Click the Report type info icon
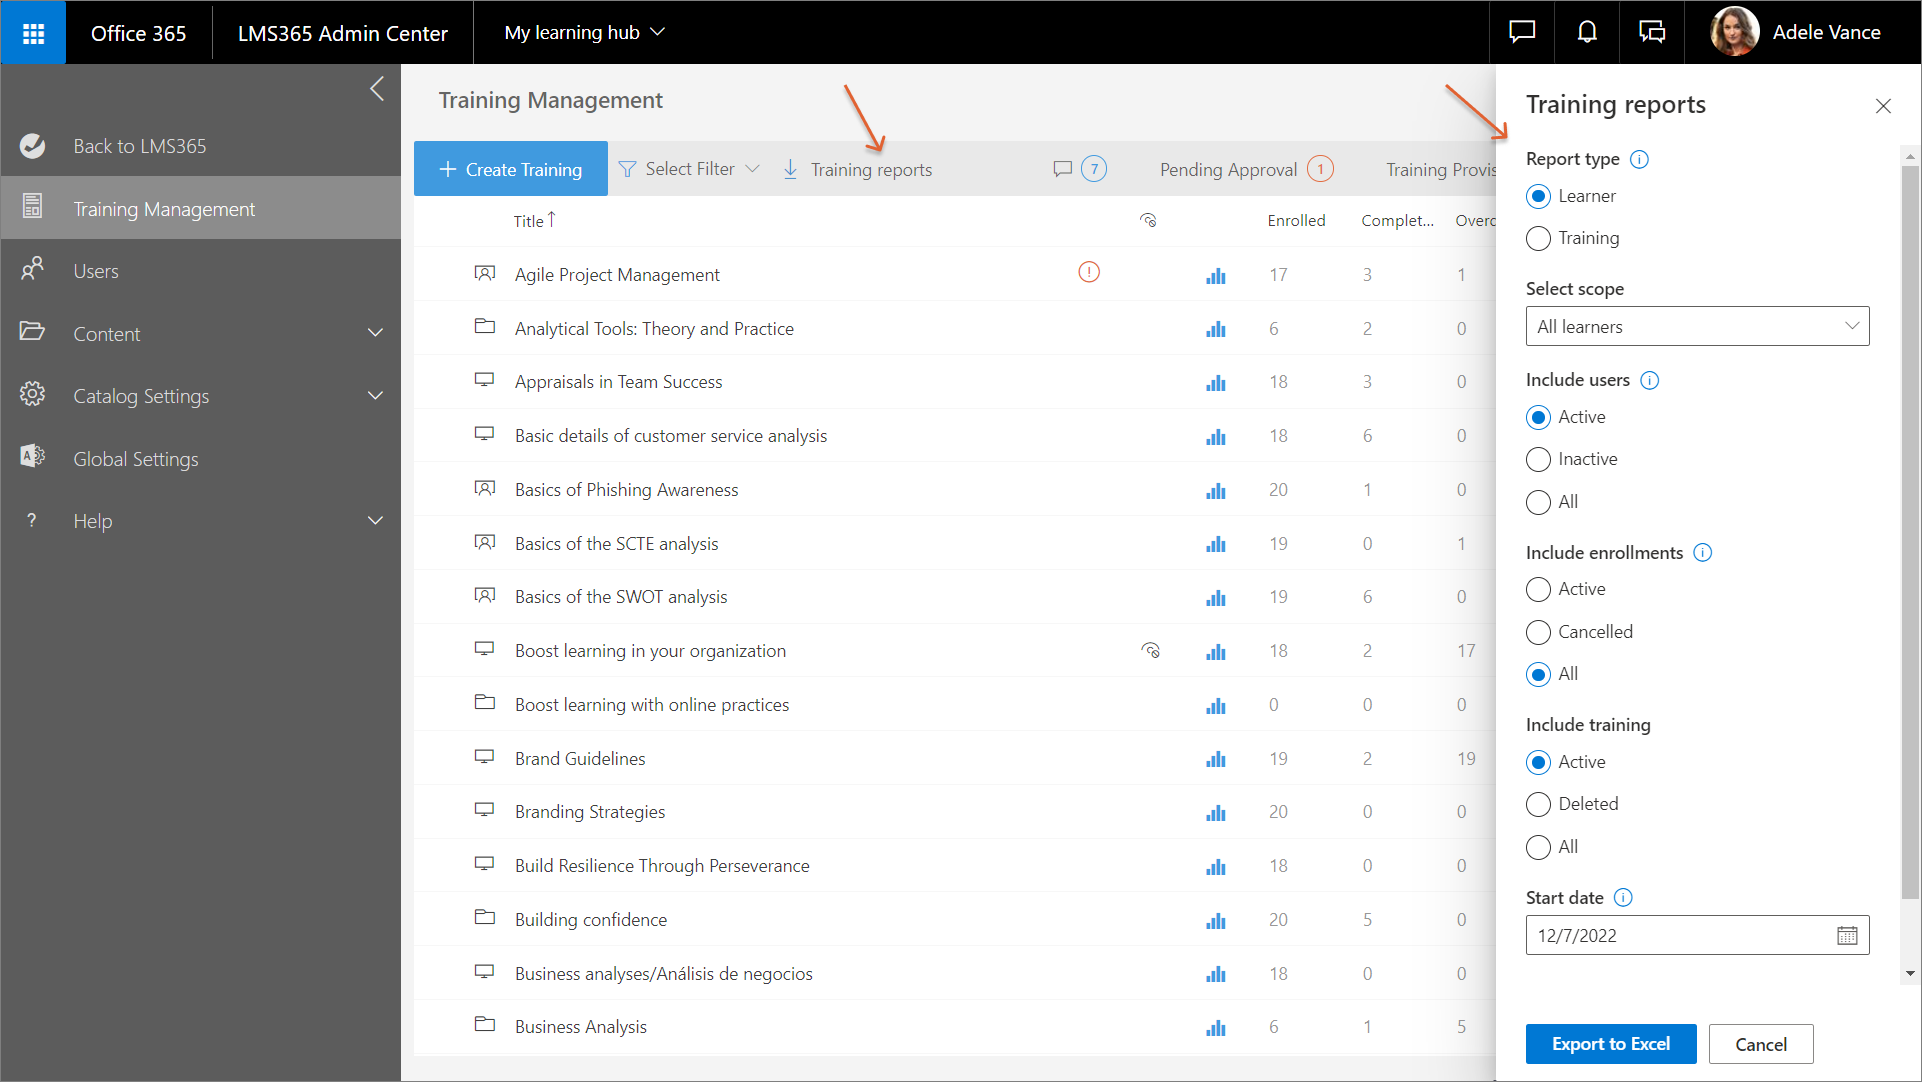 (x=1639, y=159)
